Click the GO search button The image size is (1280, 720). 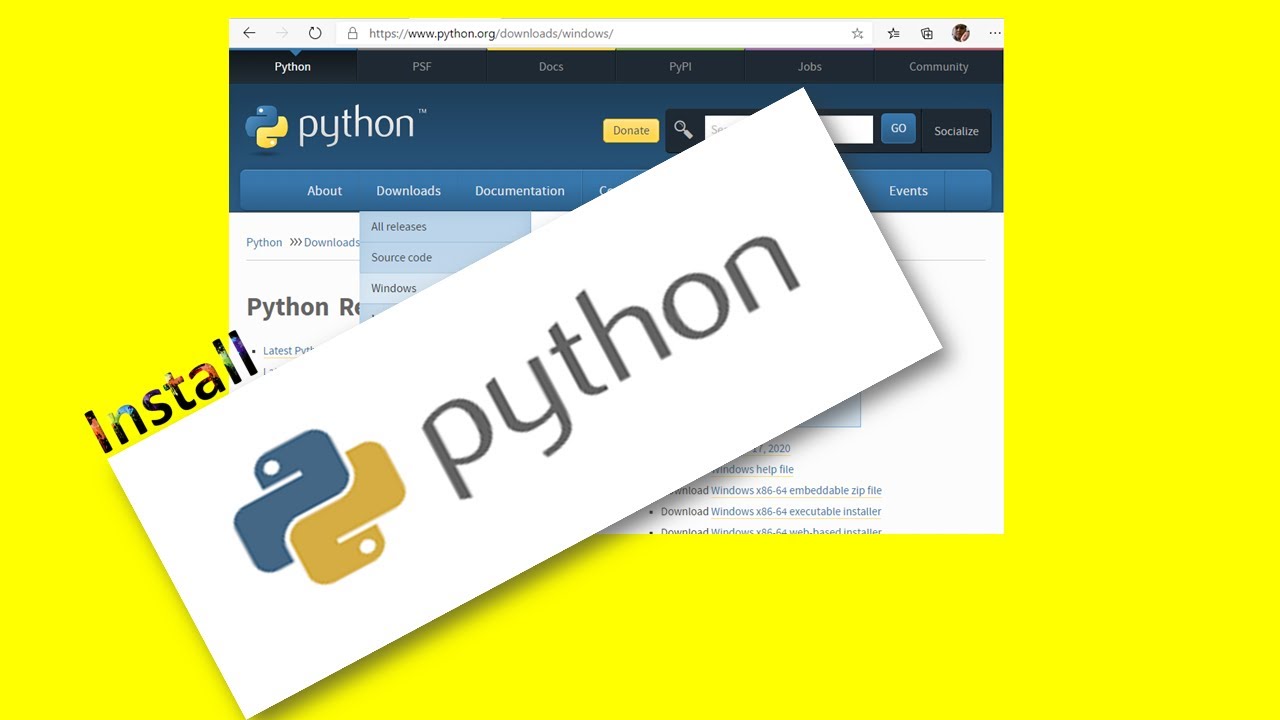(898, 129)
